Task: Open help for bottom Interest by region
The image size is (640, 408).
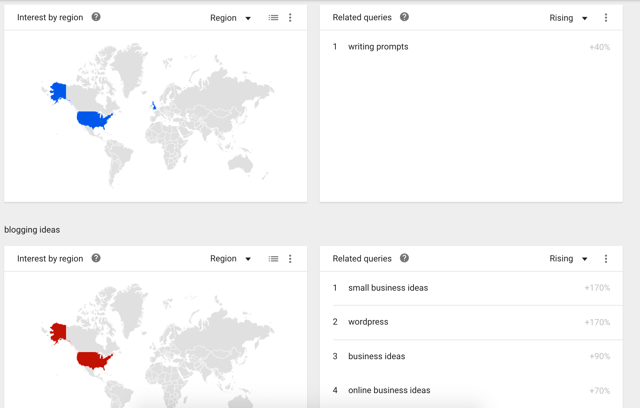Action: tap(96, 258)
